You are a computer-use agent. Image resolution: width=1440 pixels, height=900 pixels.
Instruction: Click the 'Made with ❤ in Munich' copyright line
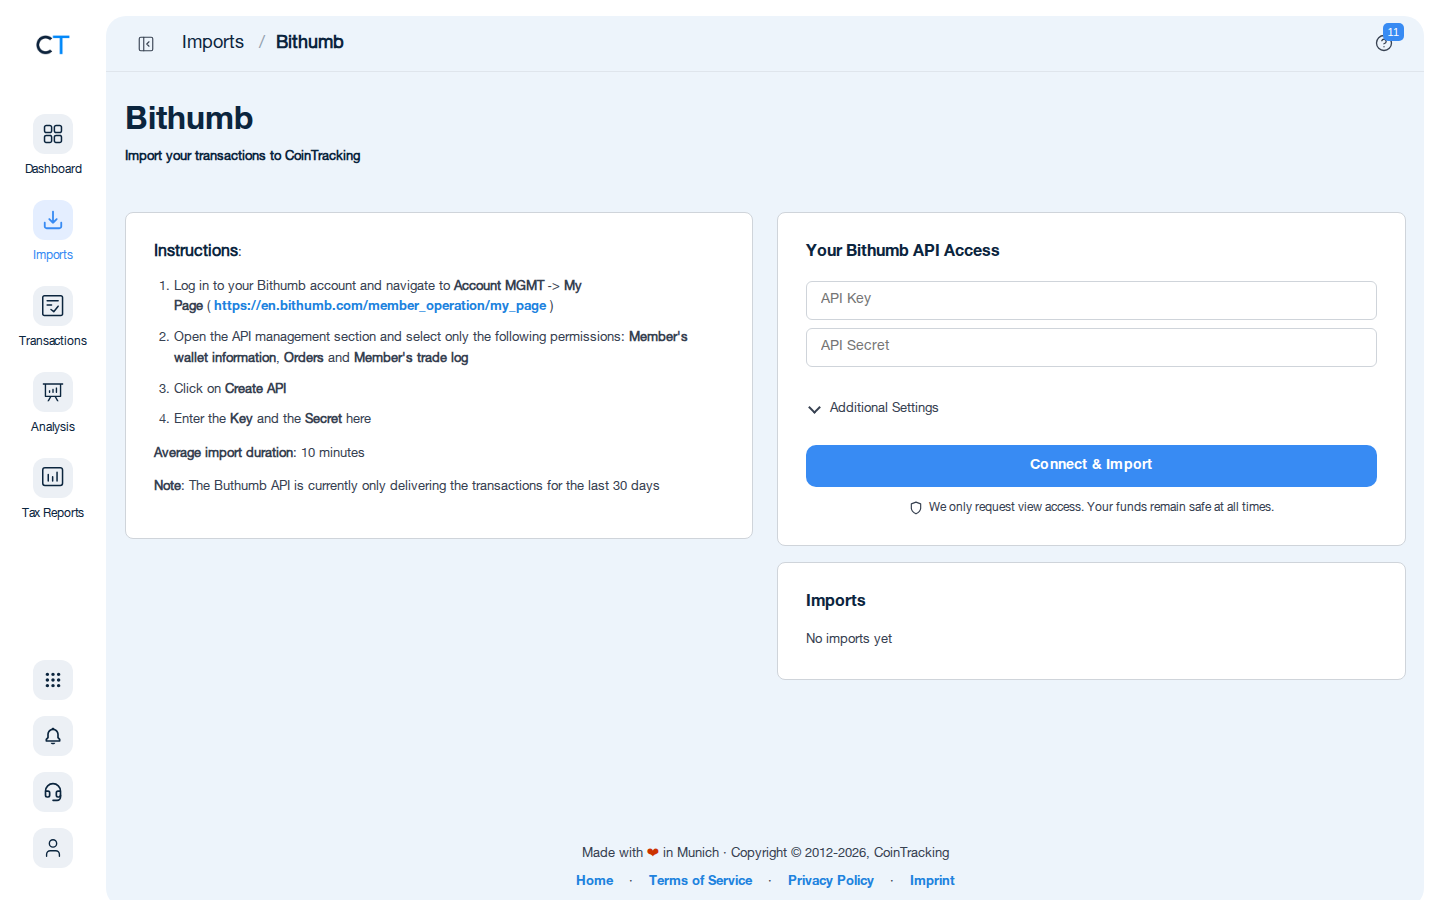tap(766, 853)
